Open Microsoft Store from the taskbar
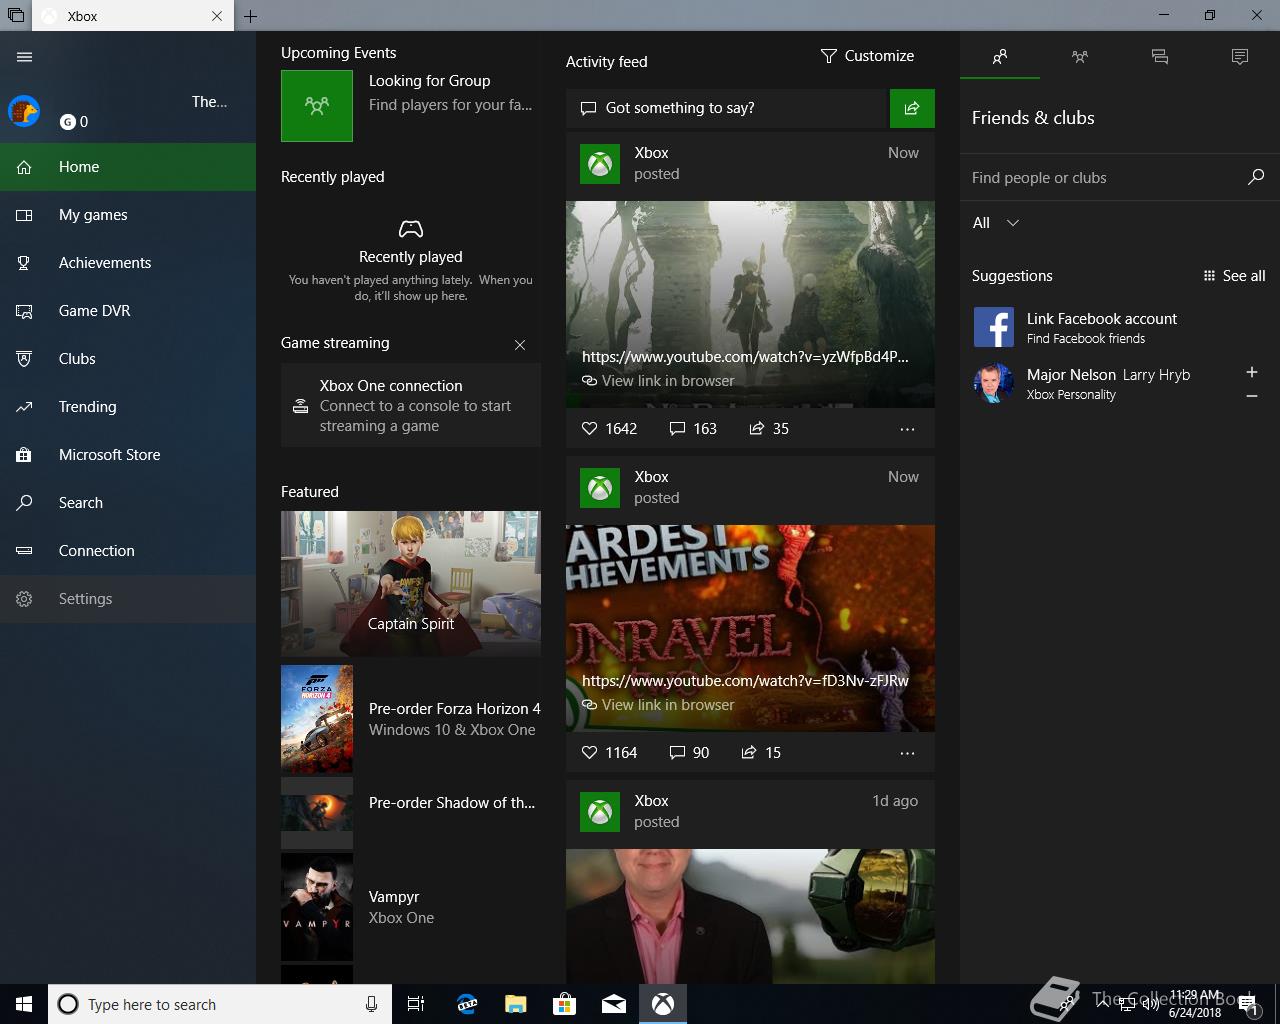The image size is (1280, 1024). (565, 1004)
